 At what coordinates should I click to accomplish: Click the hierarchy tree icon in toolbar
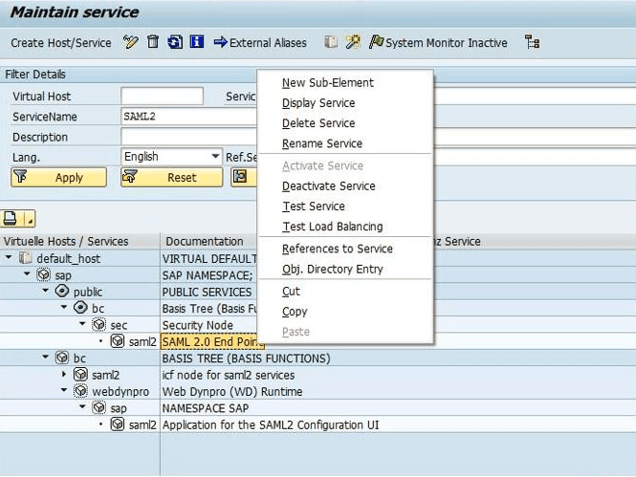click(532, 42)
